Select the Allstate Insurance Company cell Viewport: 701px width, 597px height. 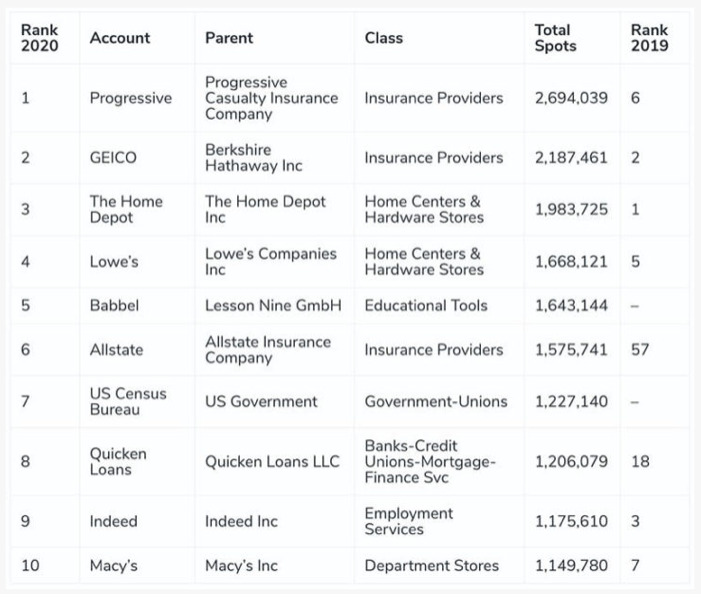[267, 349]
